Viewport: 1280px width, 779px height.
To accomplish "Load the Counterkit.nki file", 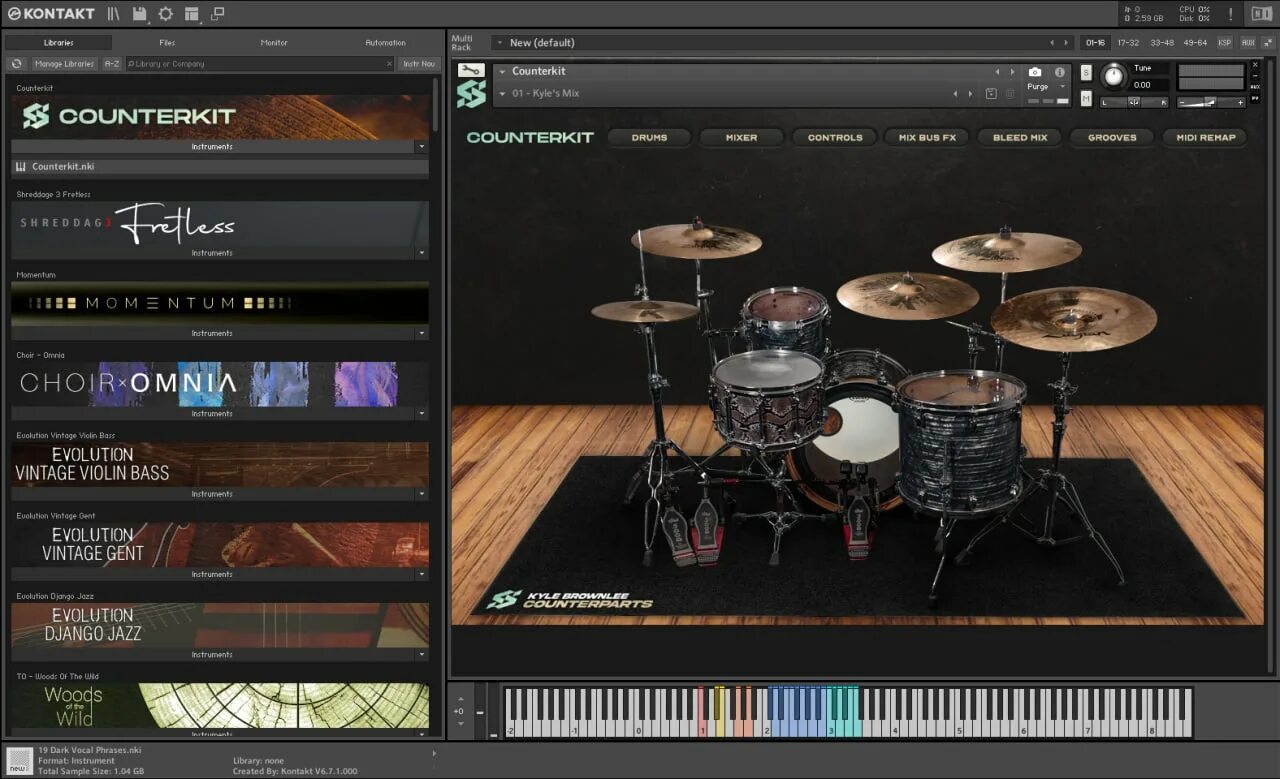I will (x=220, y=167).
